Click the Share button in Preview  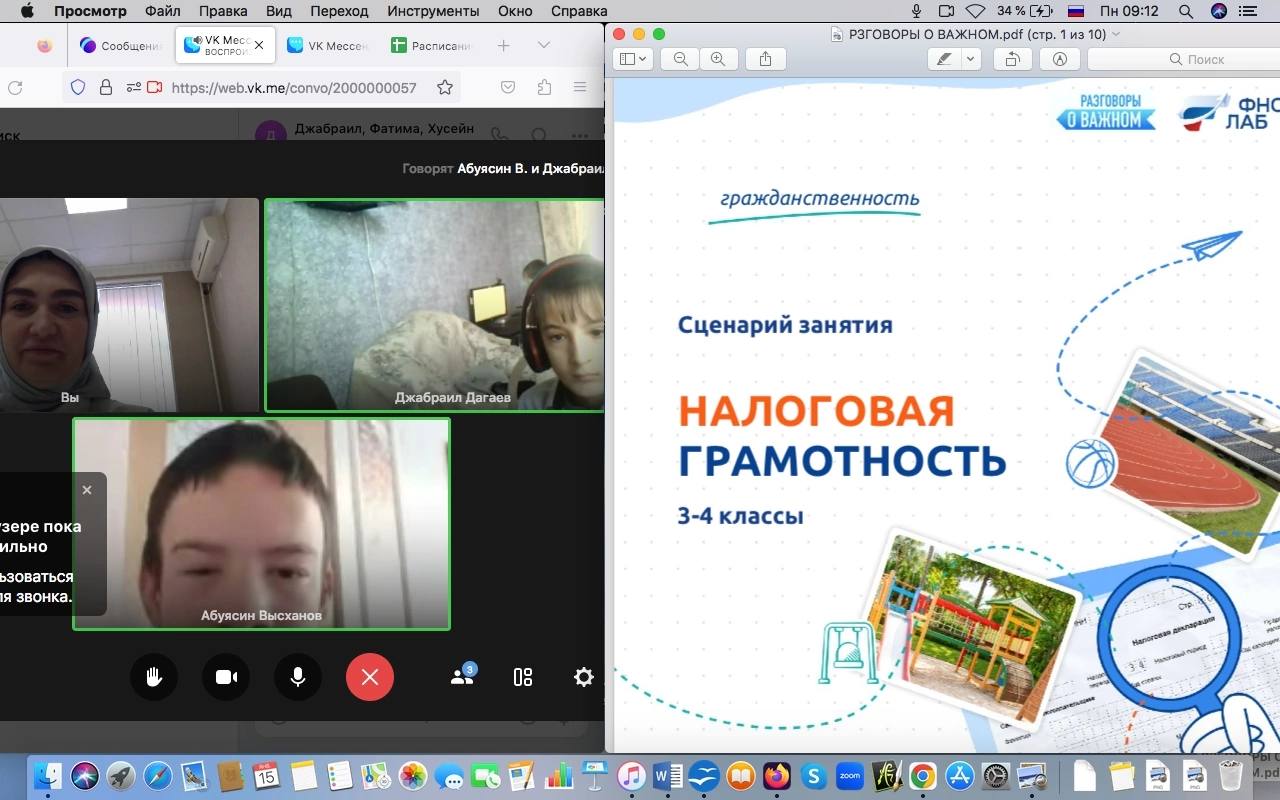[765, 59]
